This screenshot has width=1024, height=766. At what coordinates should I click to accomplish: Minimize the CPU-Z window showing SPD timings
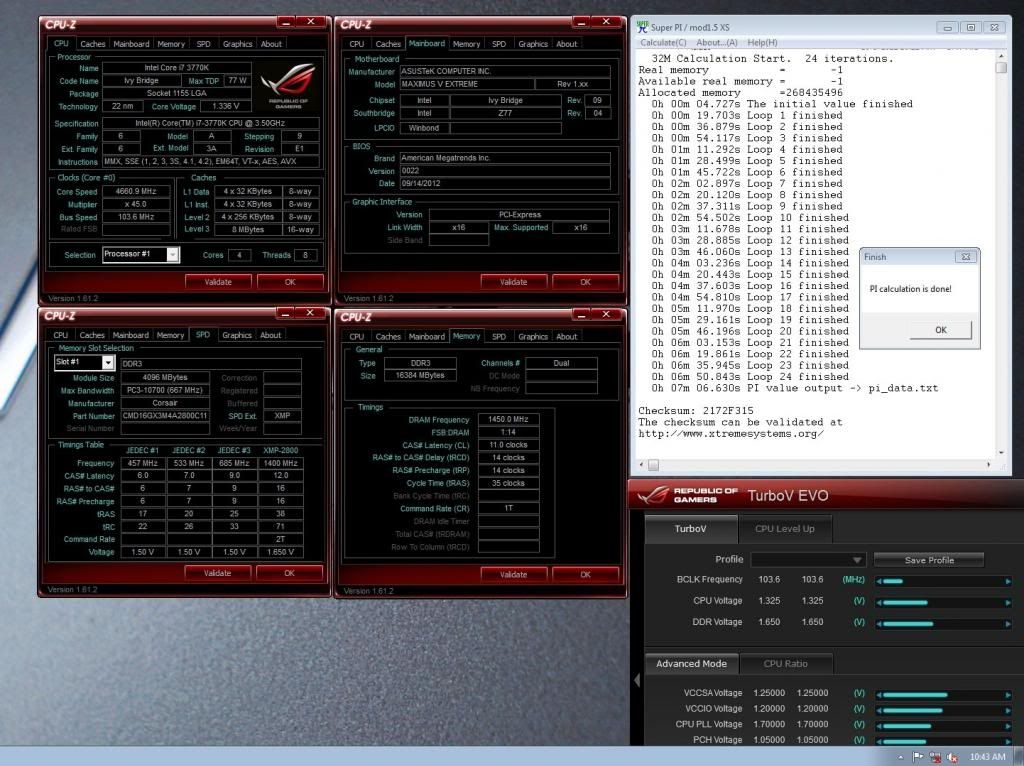click(x=285, y=313)
